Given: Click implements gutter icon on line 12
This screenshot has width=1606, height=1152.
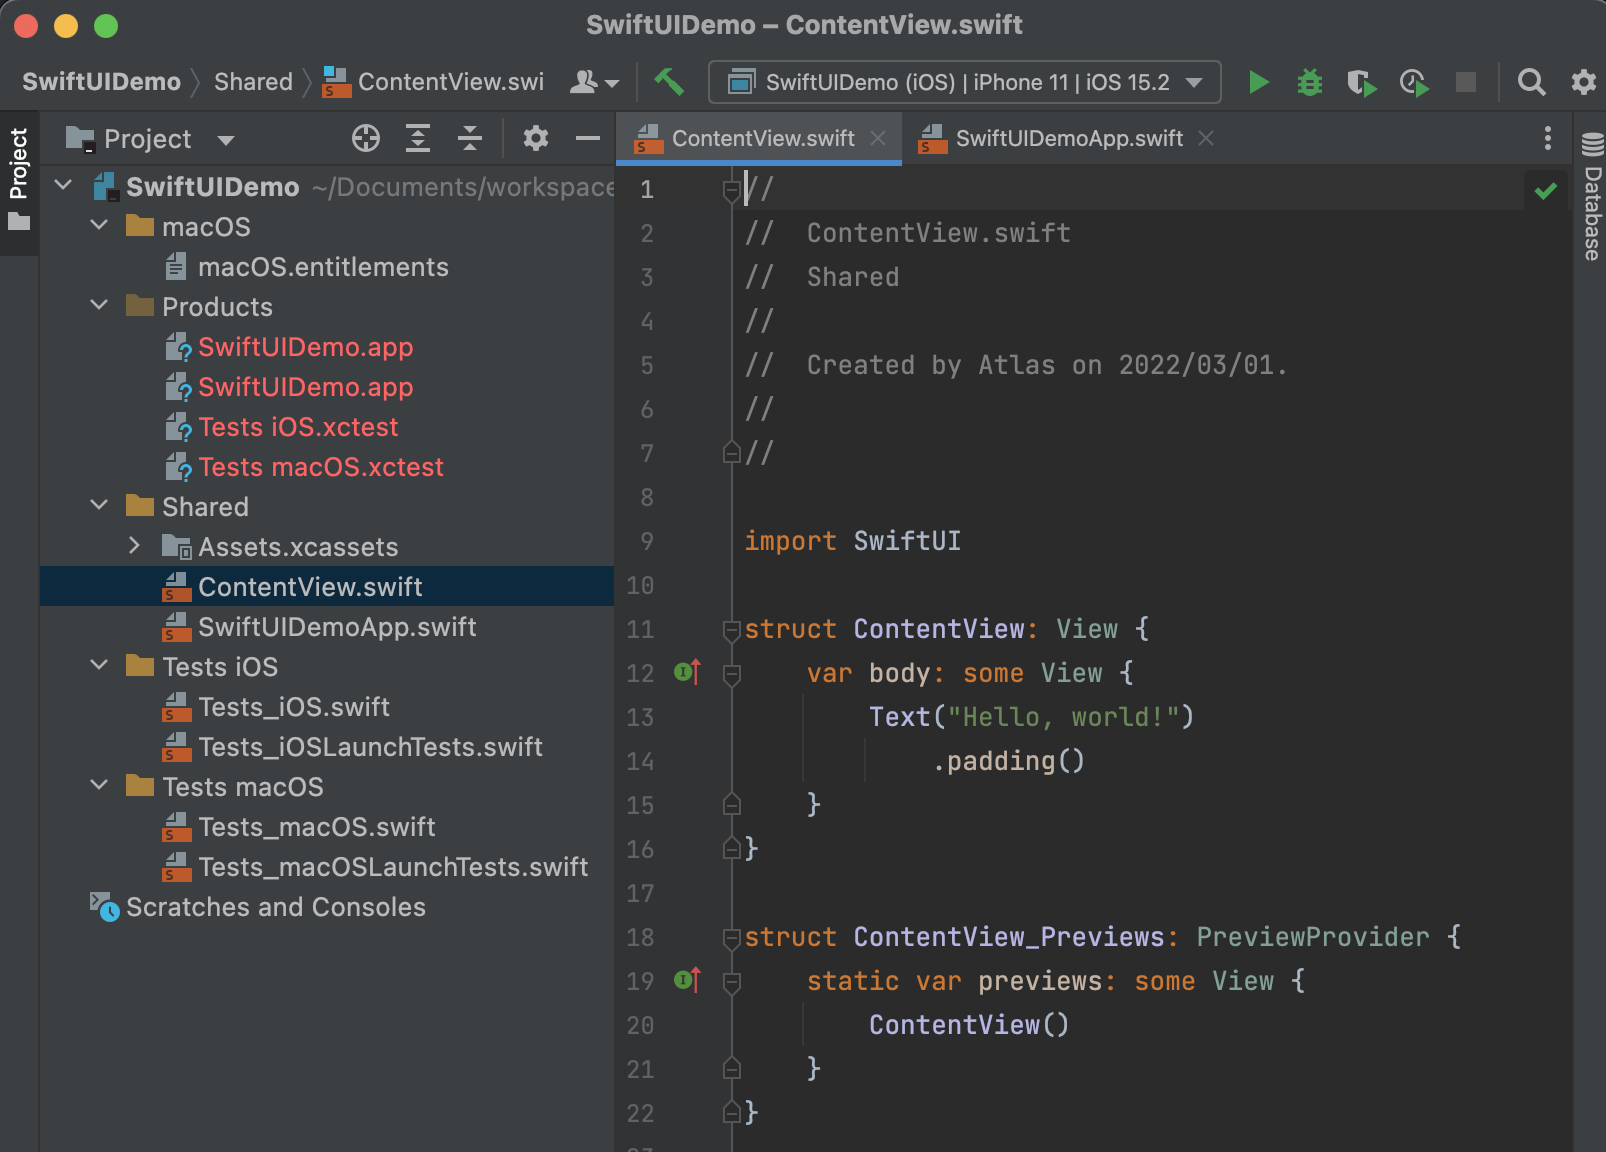Looking at the screenshot, I should pyautogui.click(x=688, y=672).
